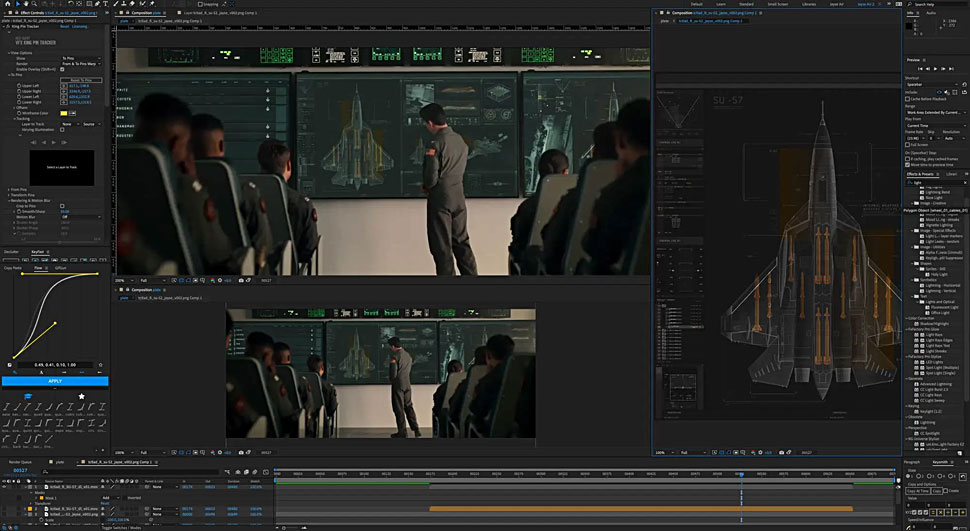Toggle the Enable Overlay checkbox
This screenshot has width=970, height=531.
[x=62, y=69]
